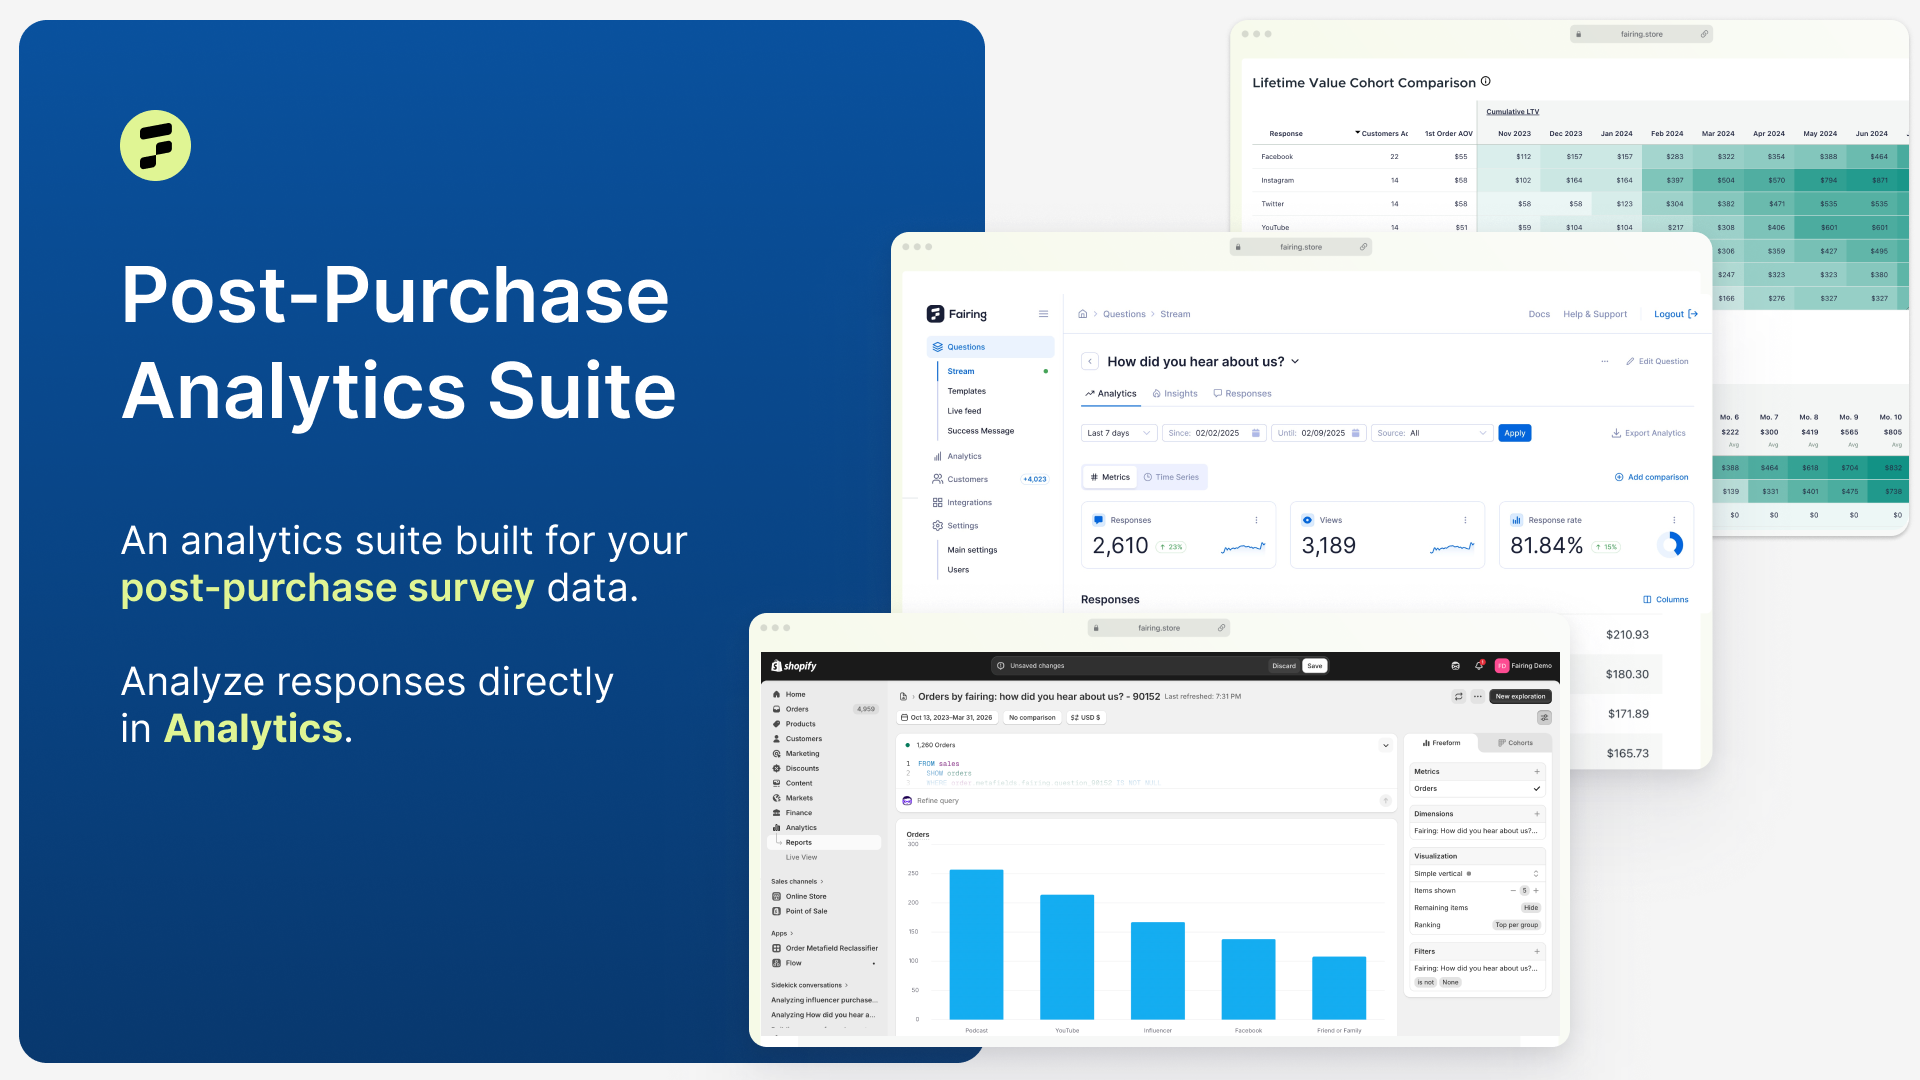Toggle Remaining items Hide setting

point(1530,908)
